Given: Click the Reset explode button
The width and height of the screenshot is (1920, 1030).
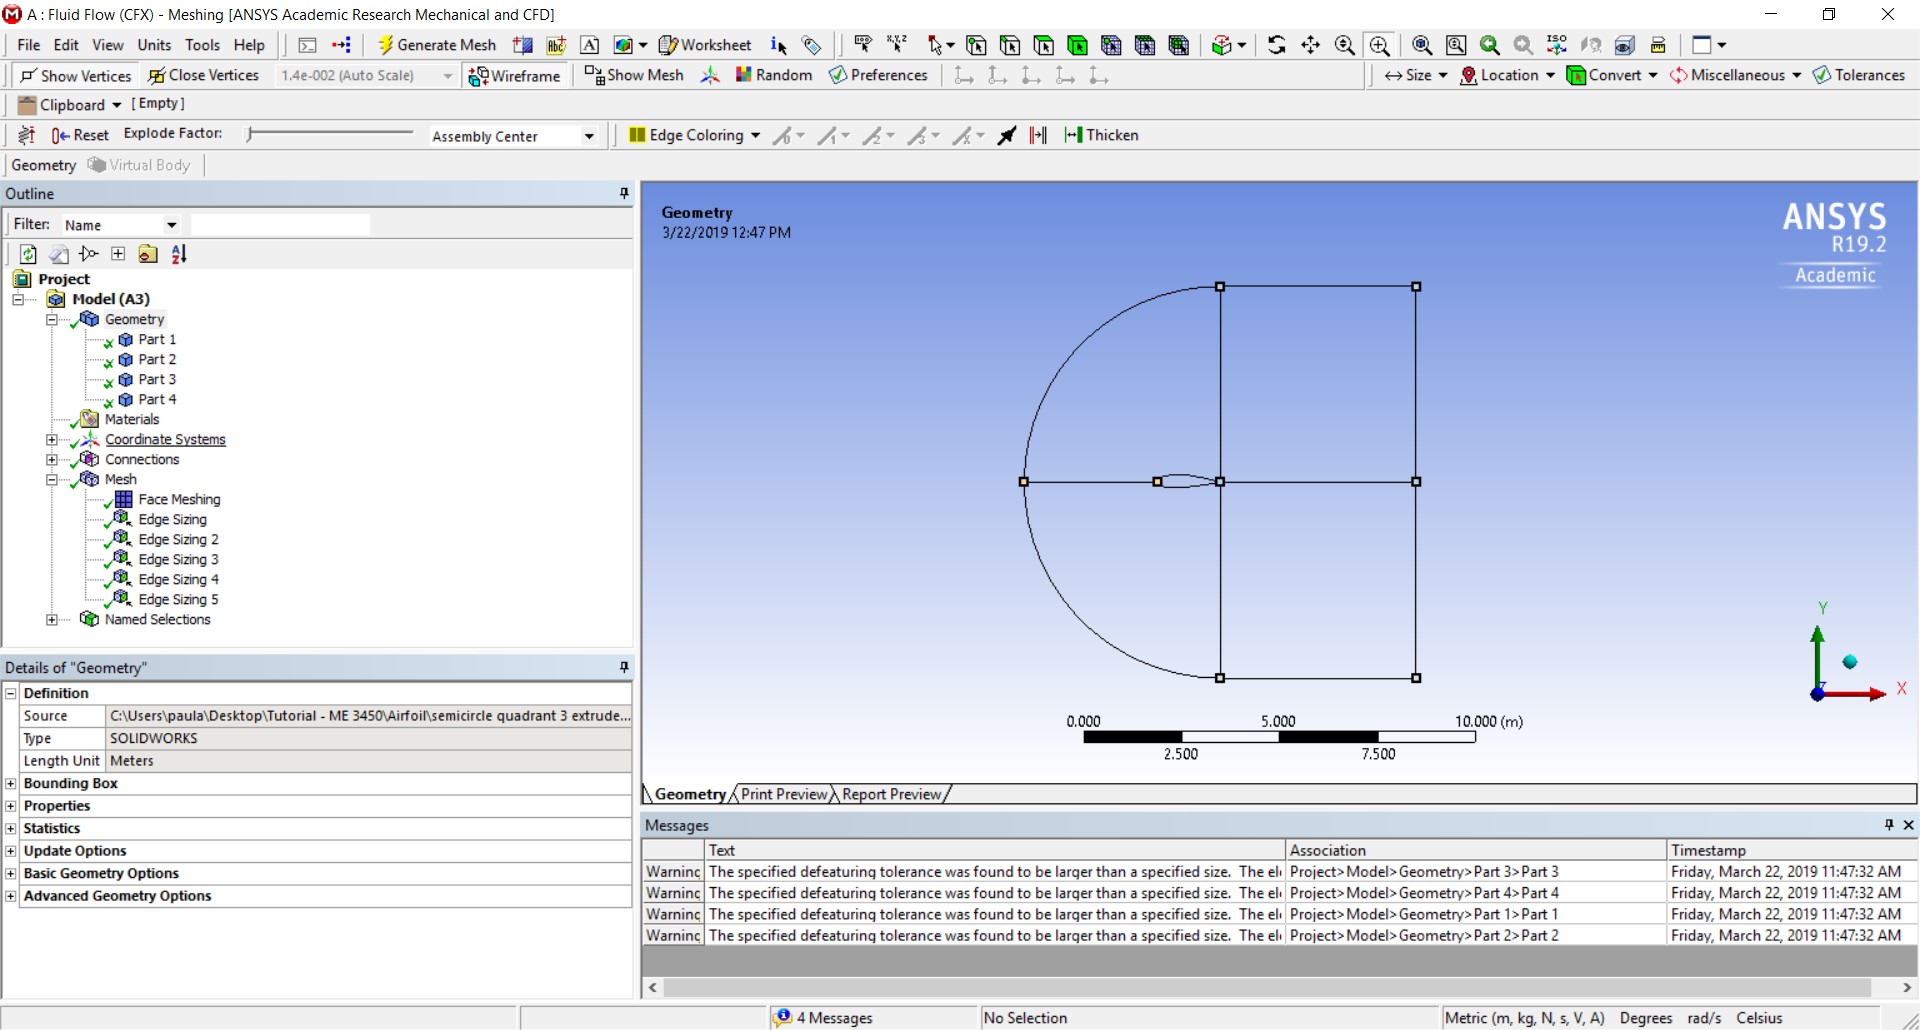Looking at the screenshot, I should (80, 135).
